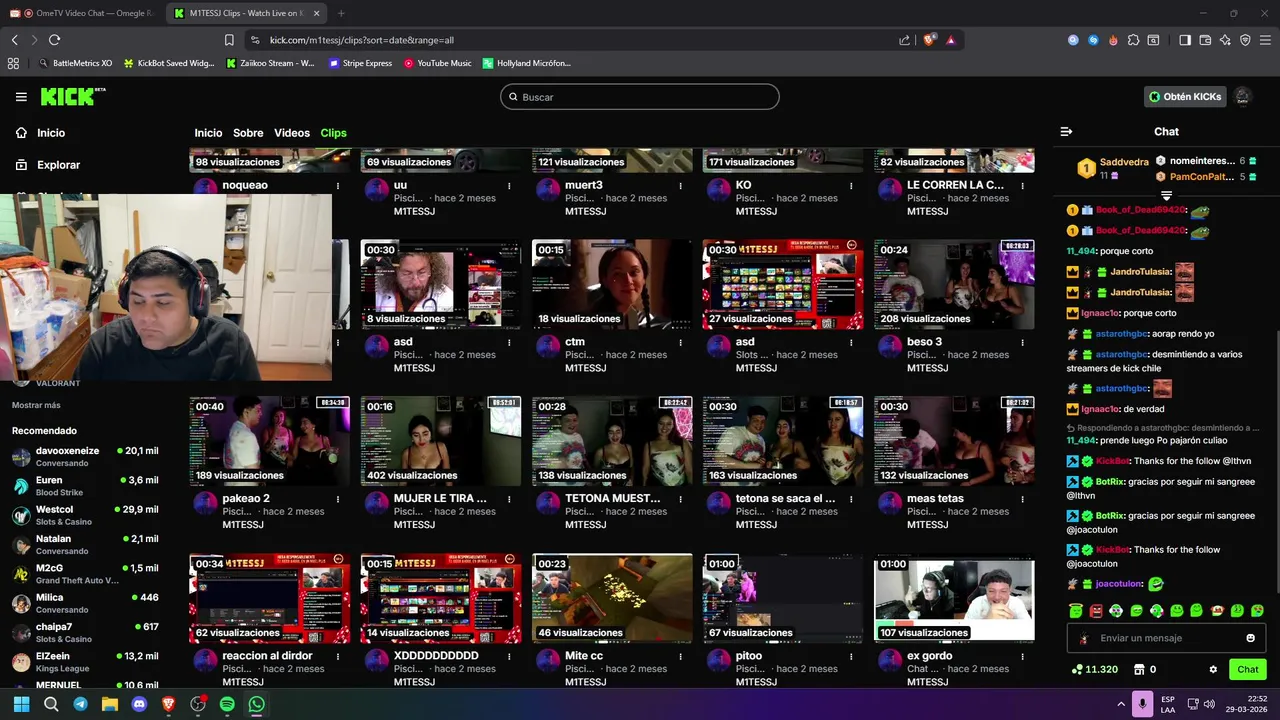Image resolution: width=1280 pixels, height=720 pixels.
Task: Open Leo AI sparkle icon
Action: point(1225,40)
